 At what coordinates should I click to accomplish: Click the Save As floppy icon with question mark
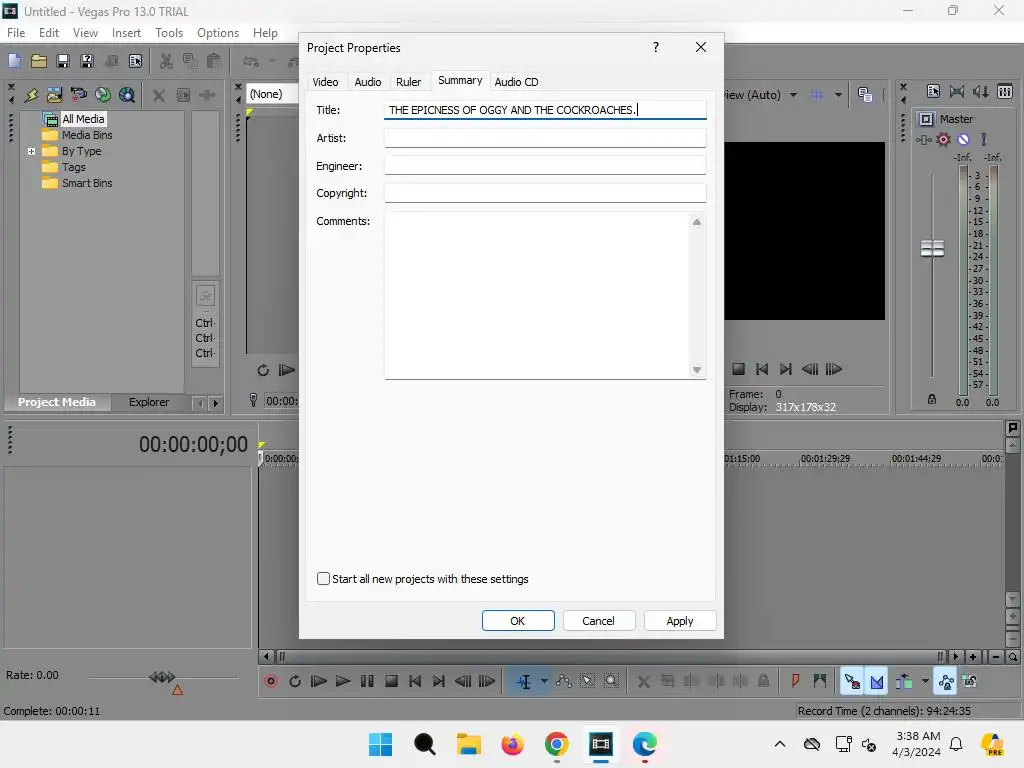(x=87, y=61)
